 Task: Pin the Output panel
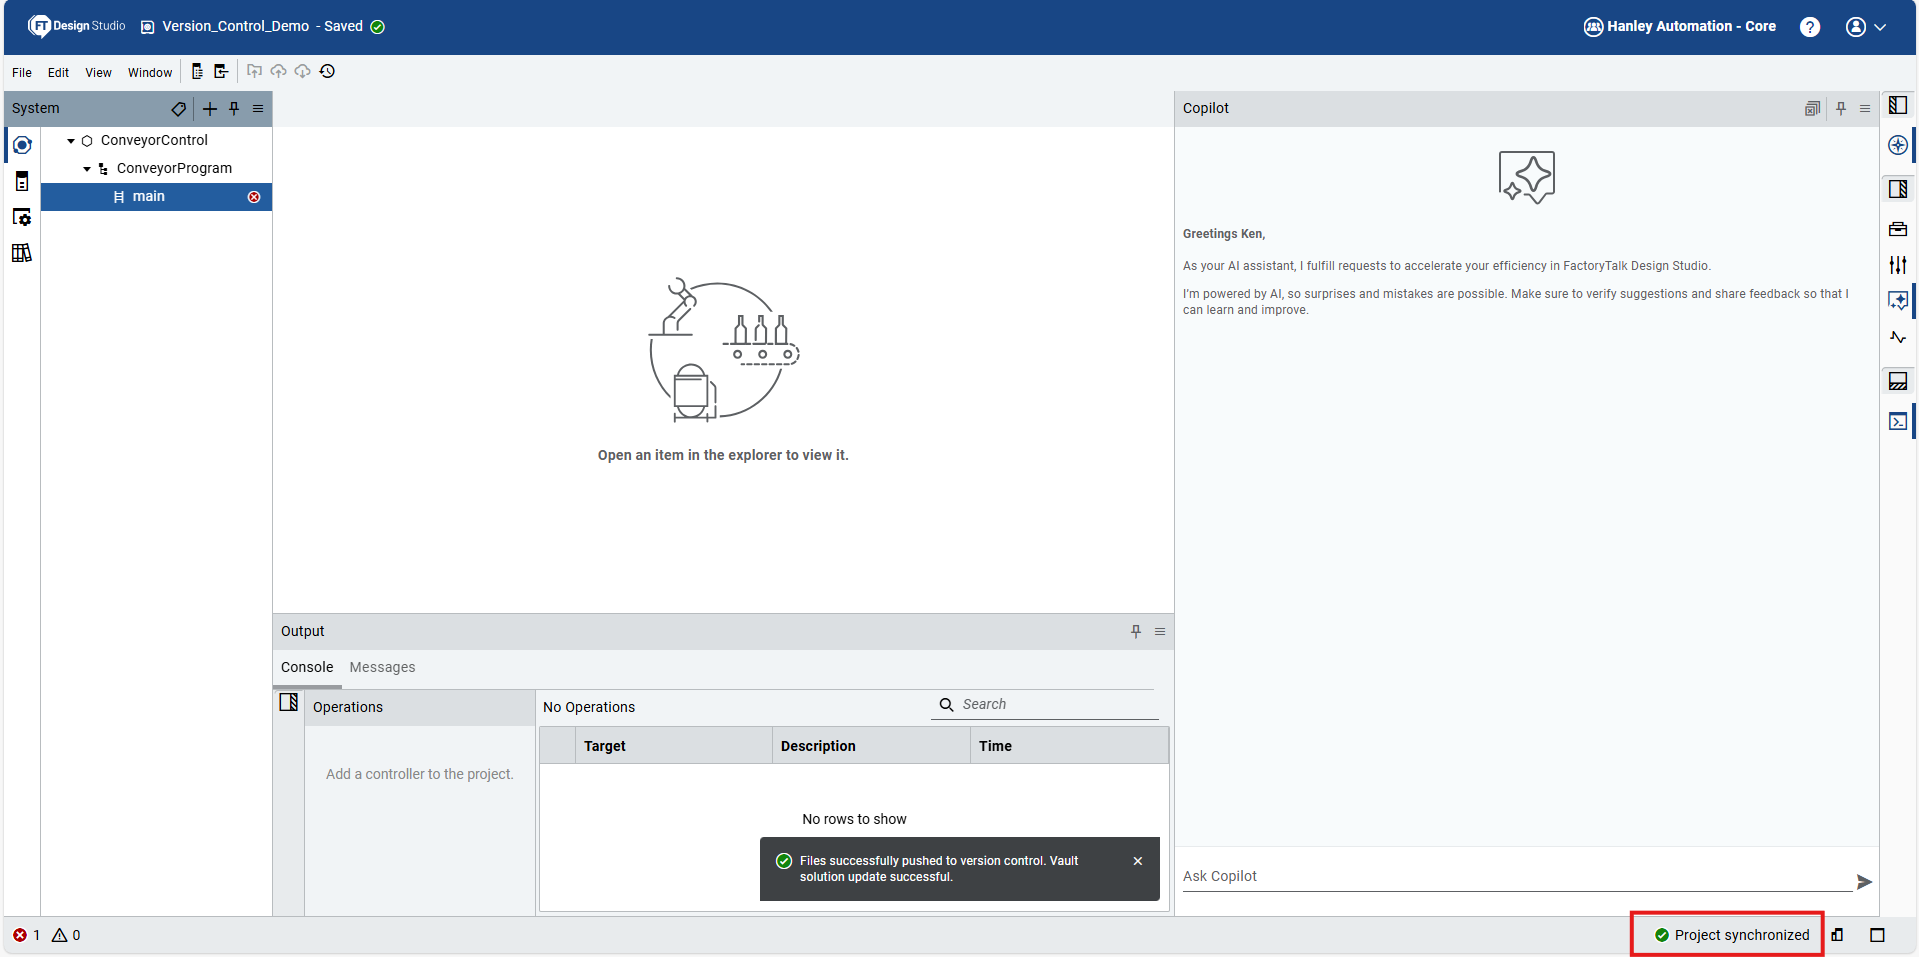point(1136,632)
